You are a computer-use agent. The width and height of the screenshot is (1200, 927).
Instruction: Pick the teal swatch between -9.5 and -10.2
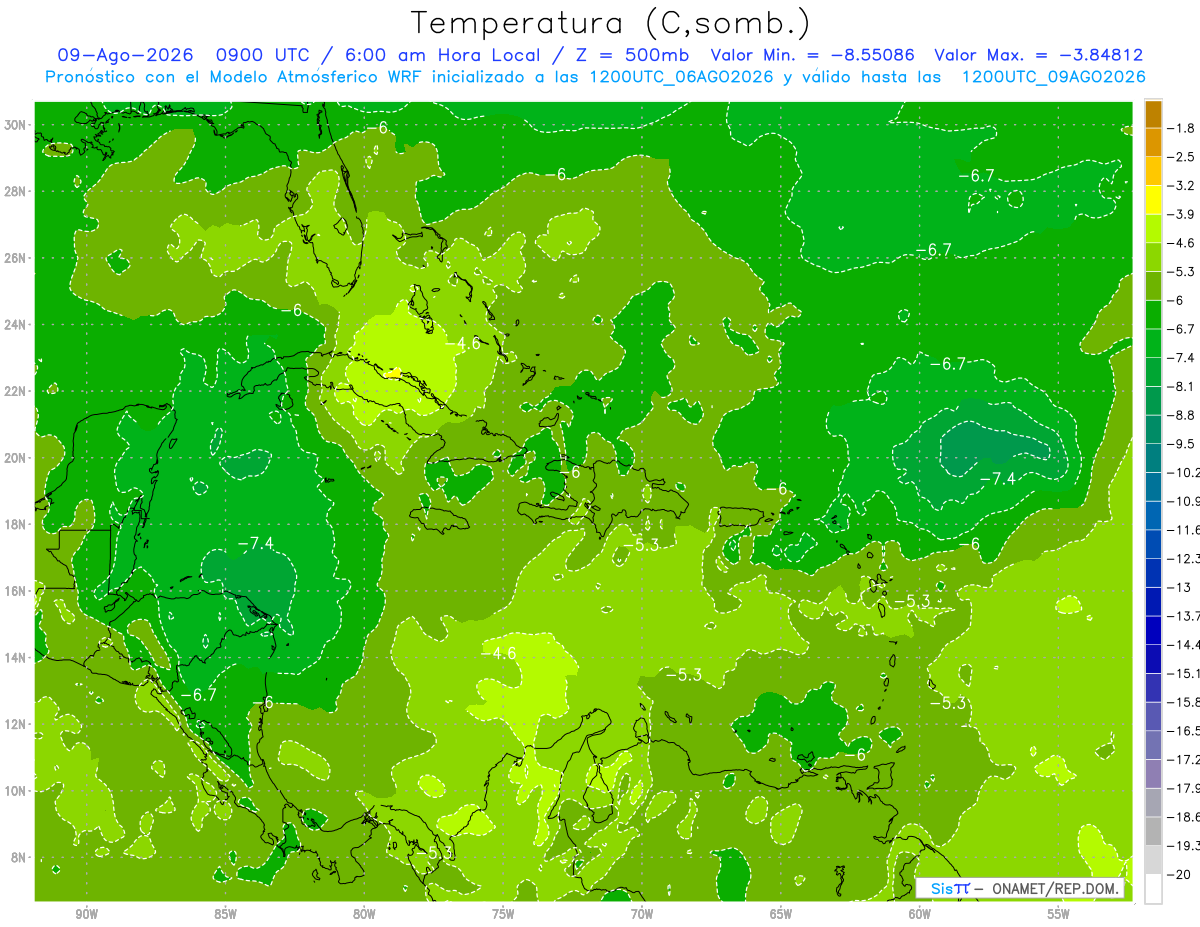tap(1153, 458)
